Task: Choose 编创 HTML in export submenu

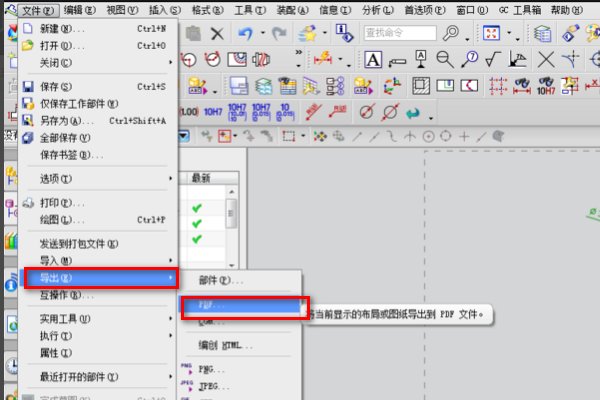Action: pyautogui.click(x=240, y=345)
